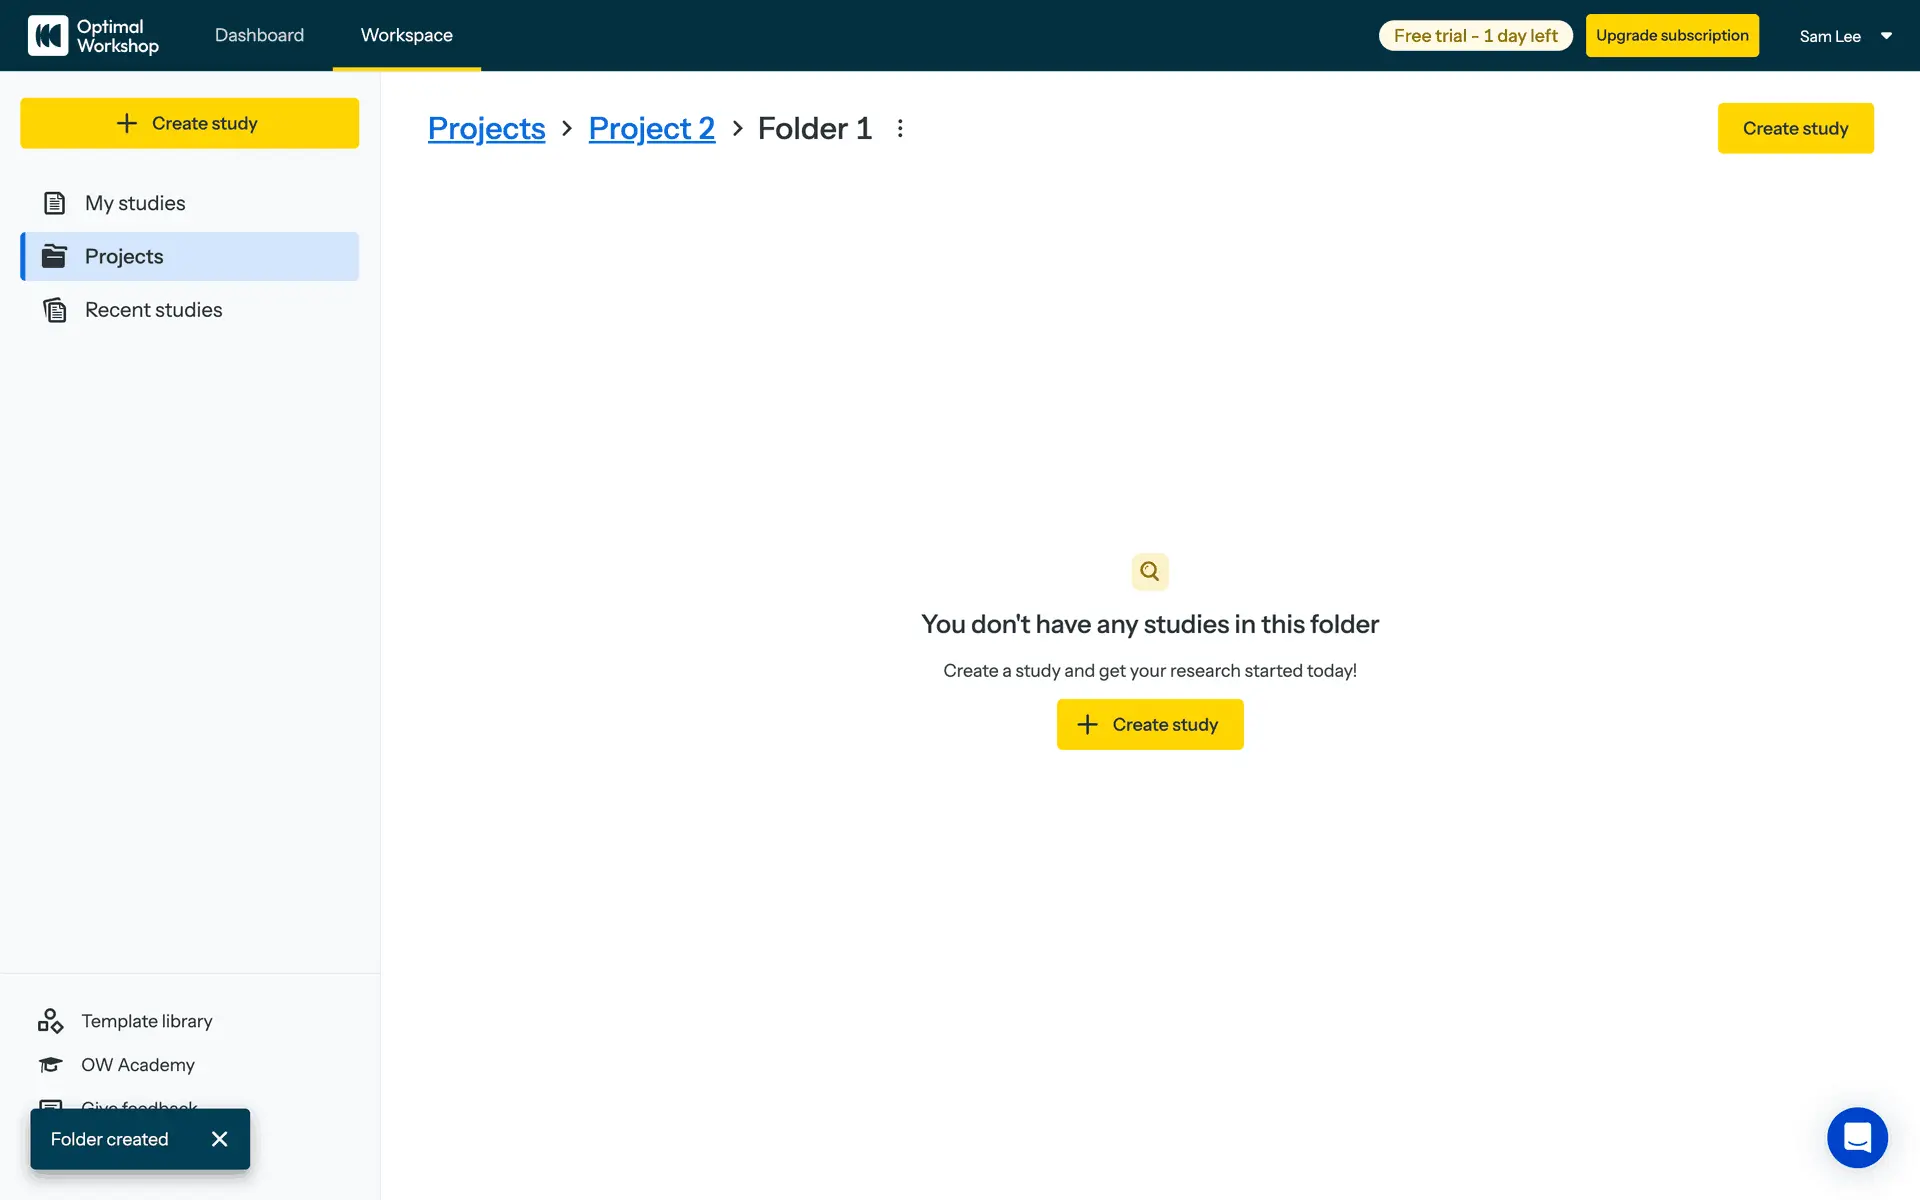Viewport: 1920px width, 1200px height.
Task: Click the magnifier icon above the empty folder message
Action: click(x=1150, y=572)
